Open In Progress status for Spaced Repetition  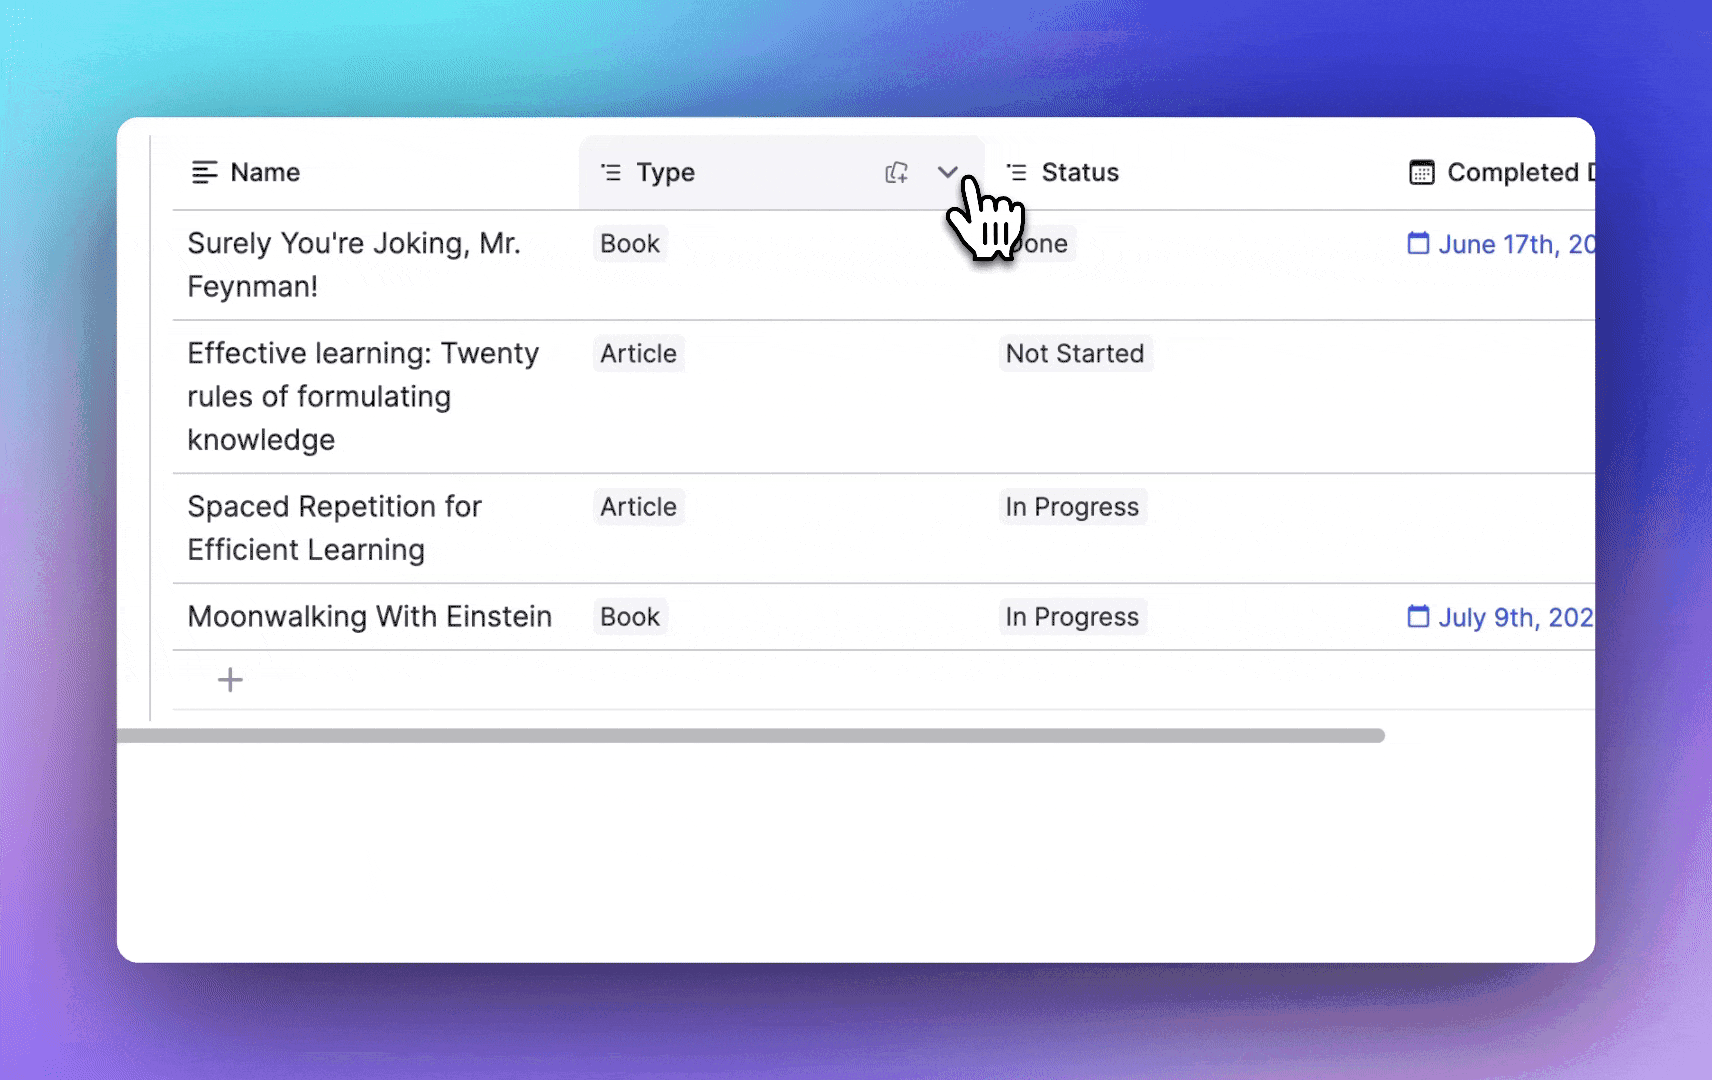click(1071, 507)
